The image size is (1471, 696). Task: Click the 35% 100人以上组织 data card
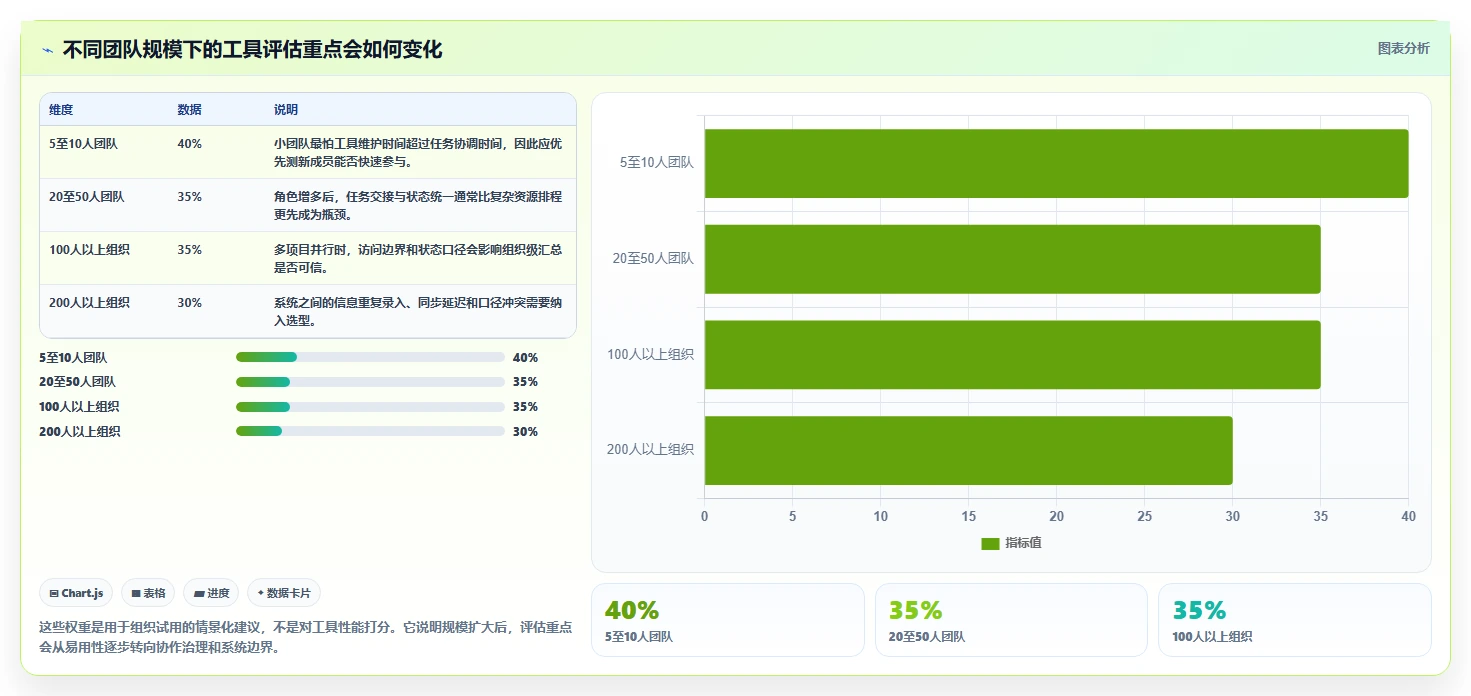(1294, 620)
